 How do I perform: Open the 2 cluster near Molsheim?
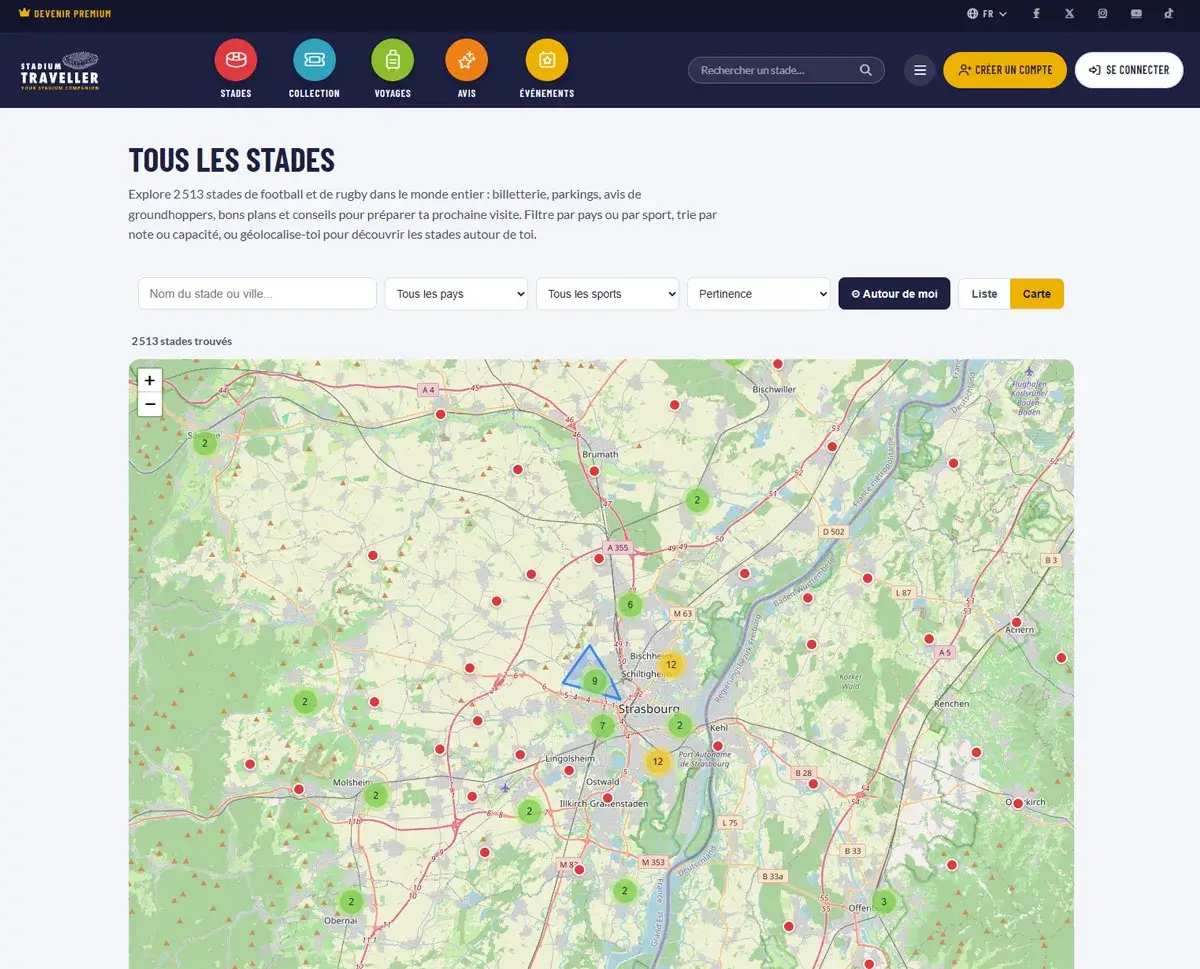375,796
